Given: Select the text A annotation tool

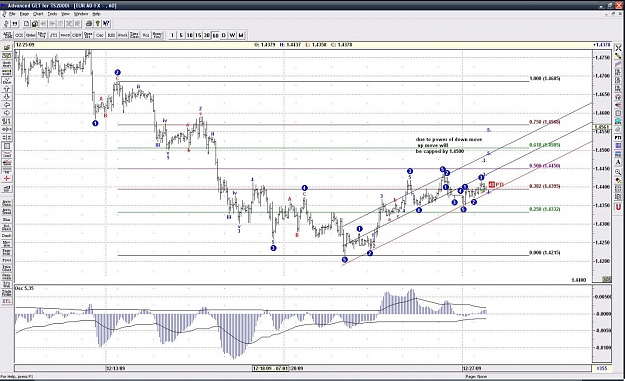Looking at the screenshot, I should 618,162.
